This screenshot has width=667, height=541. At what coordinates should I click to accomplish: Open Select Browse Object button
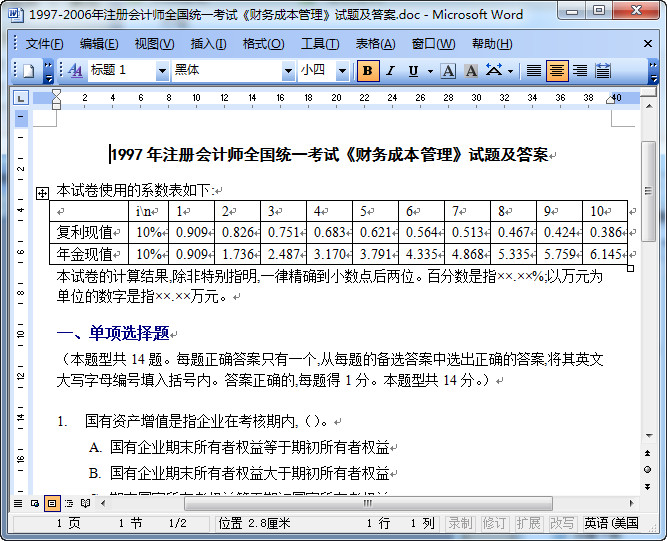pyautogui.click(x=647, y=470)
